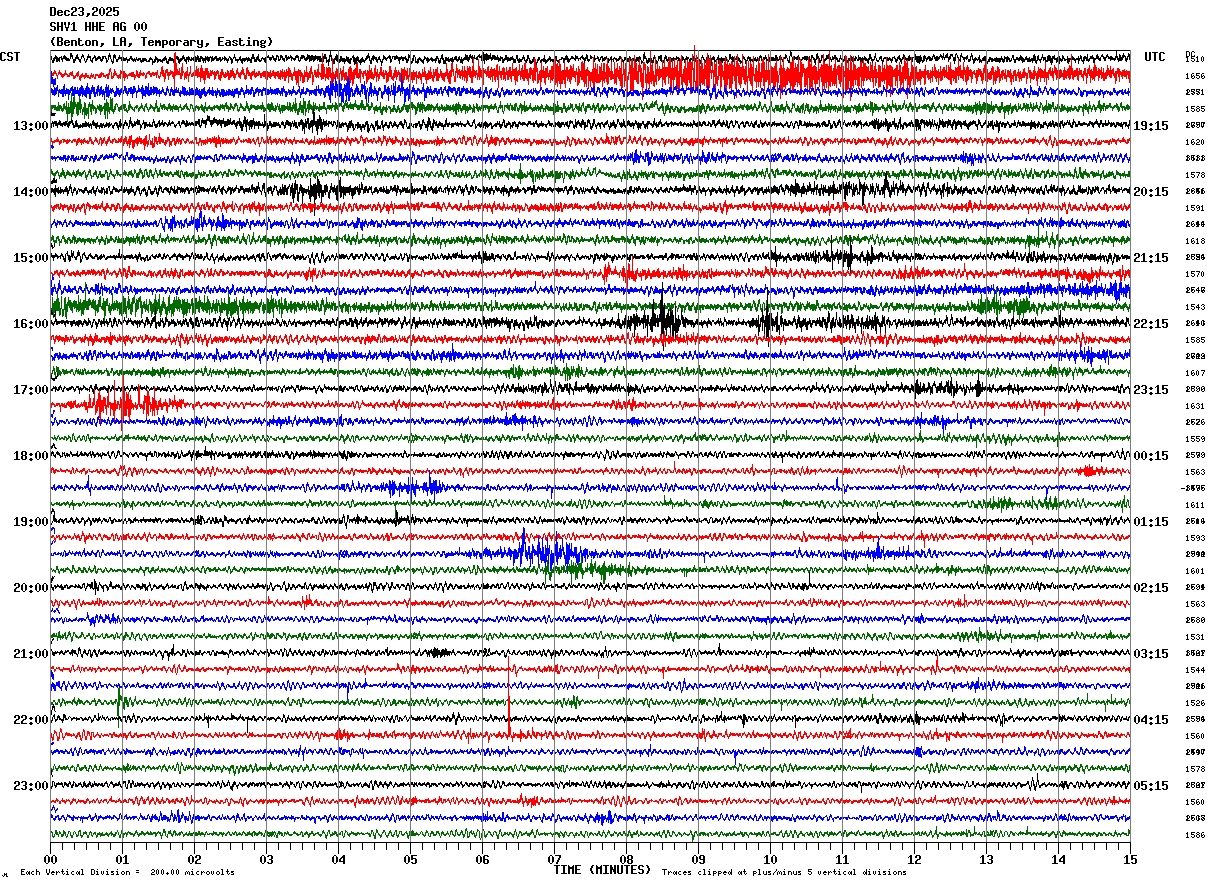Click DC offset value 1620

[x=1195, y=142]
